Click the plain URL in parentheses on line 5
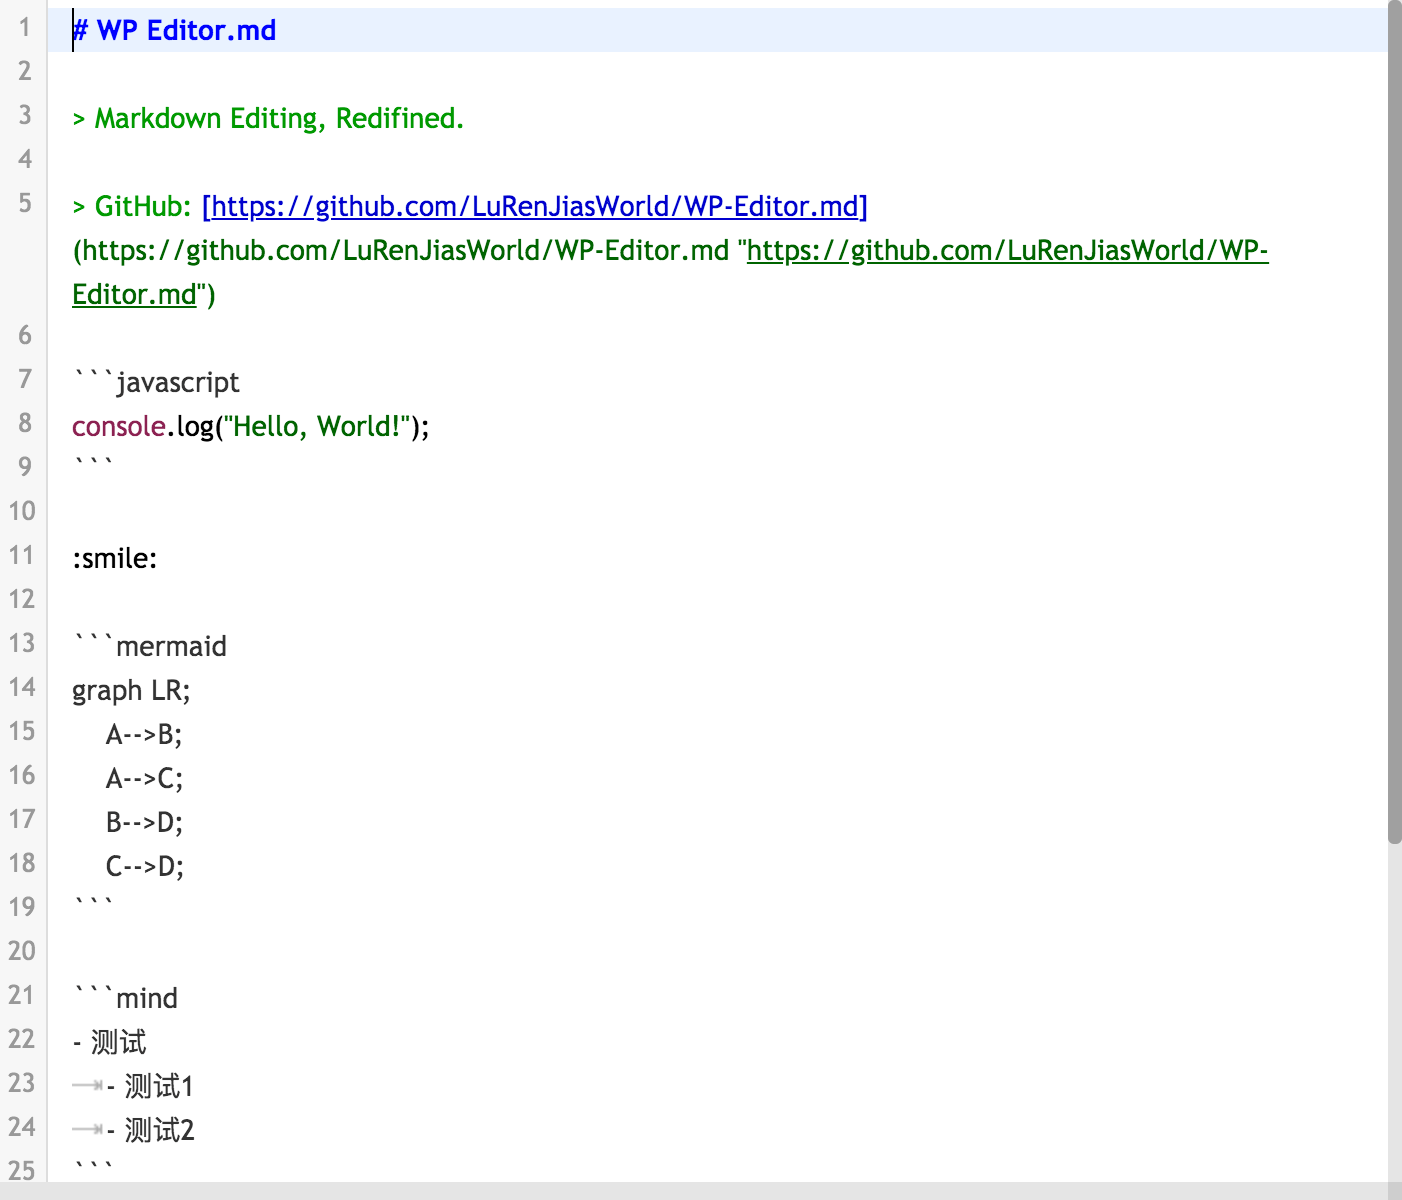This screenshot has height=1200, width=1402. coord(405,250)
